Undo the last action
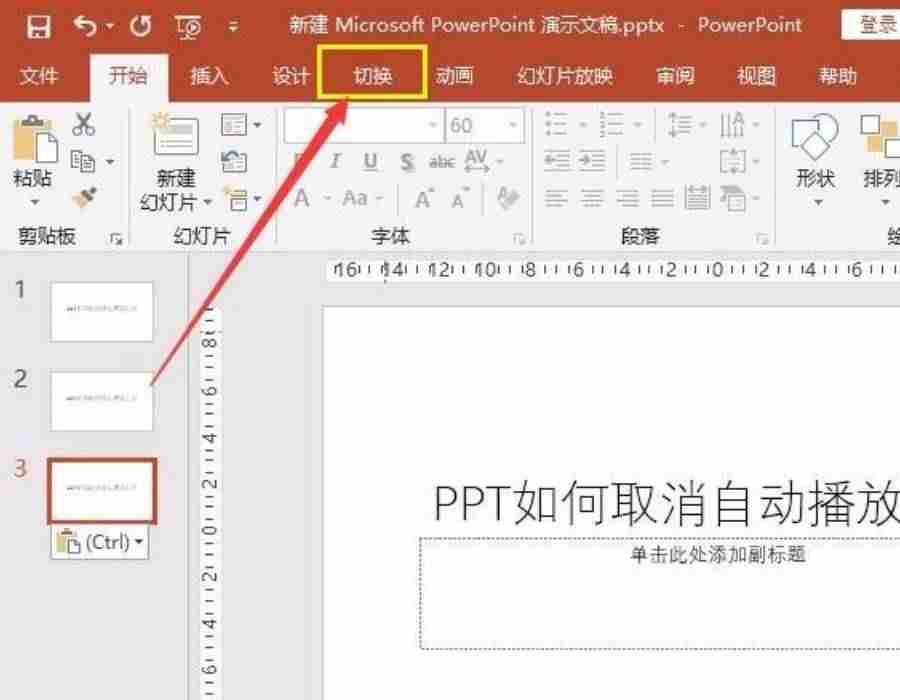Viewport: 900px width, 700px height. point(86,26)
